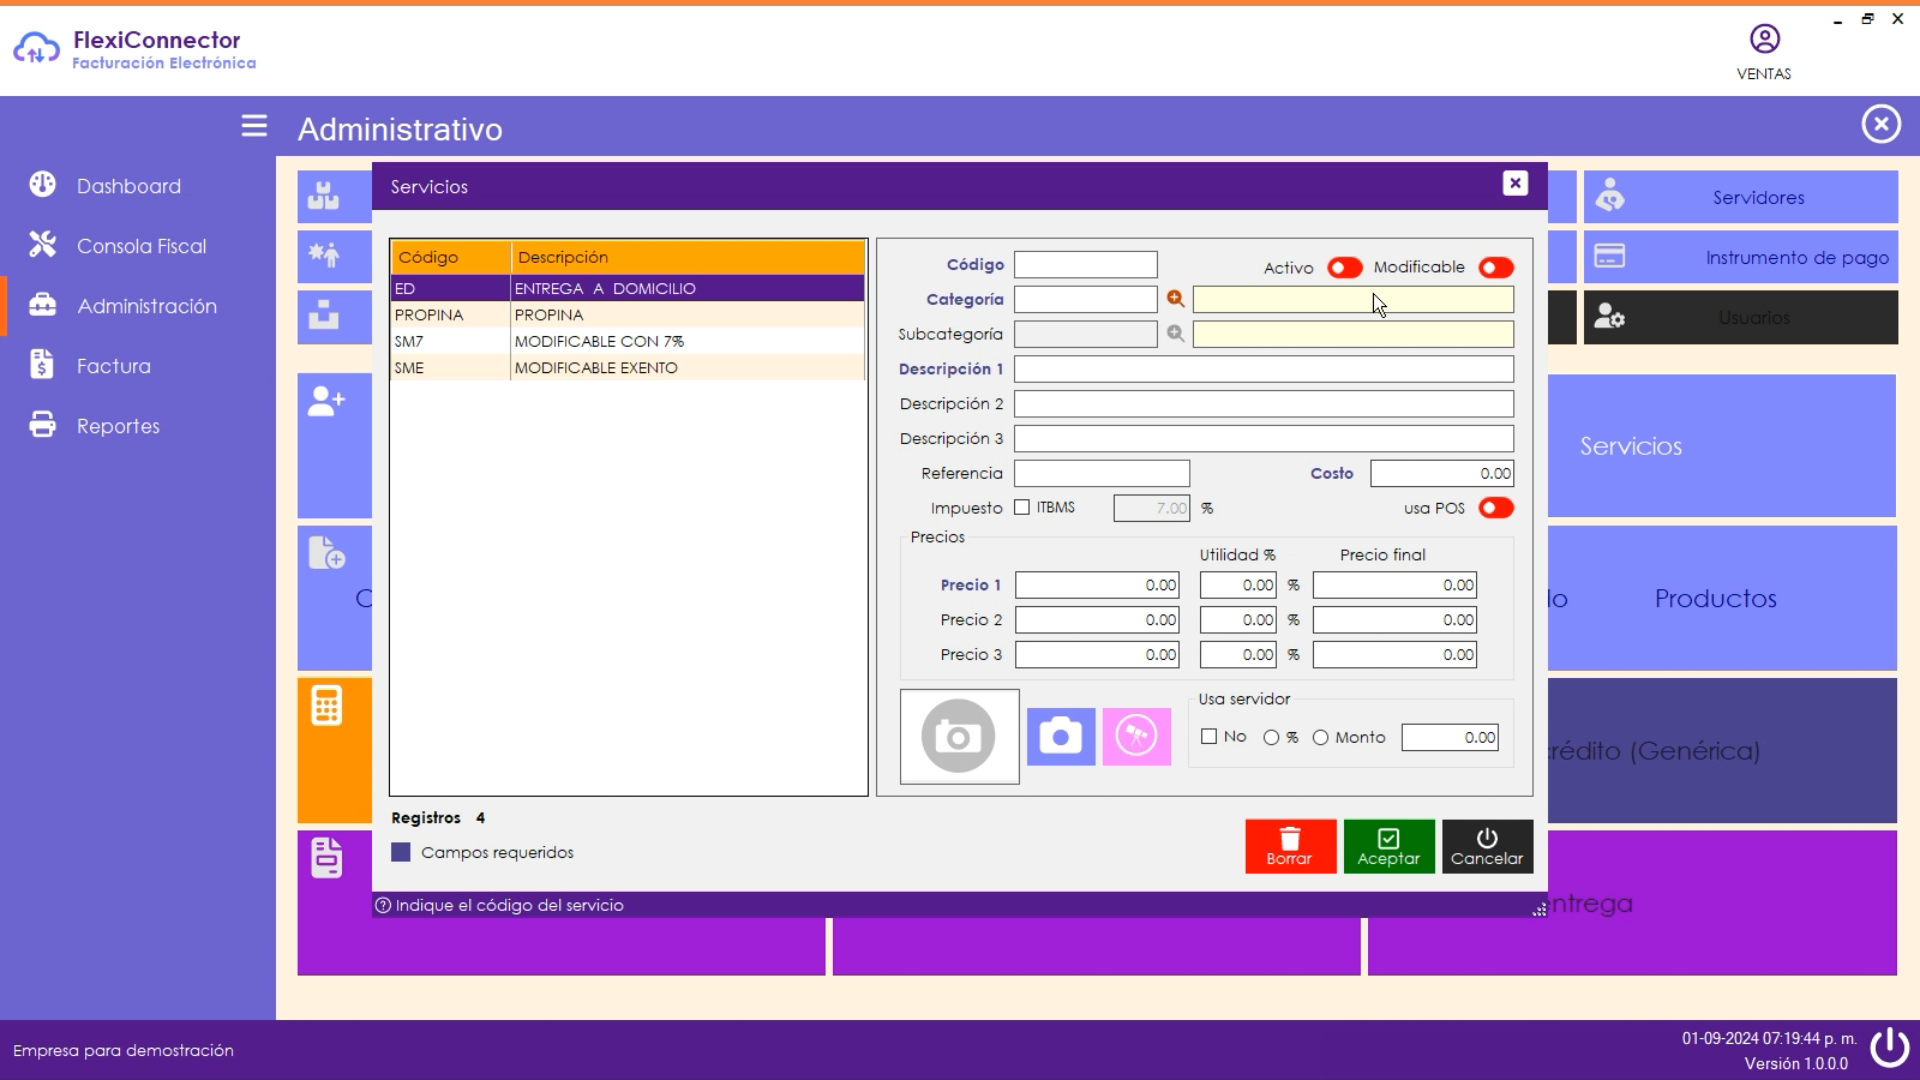This screenshot has width=1920, height=1080.
Task: Open Reportes from the sidebar
Action: [x=118, y=426]
